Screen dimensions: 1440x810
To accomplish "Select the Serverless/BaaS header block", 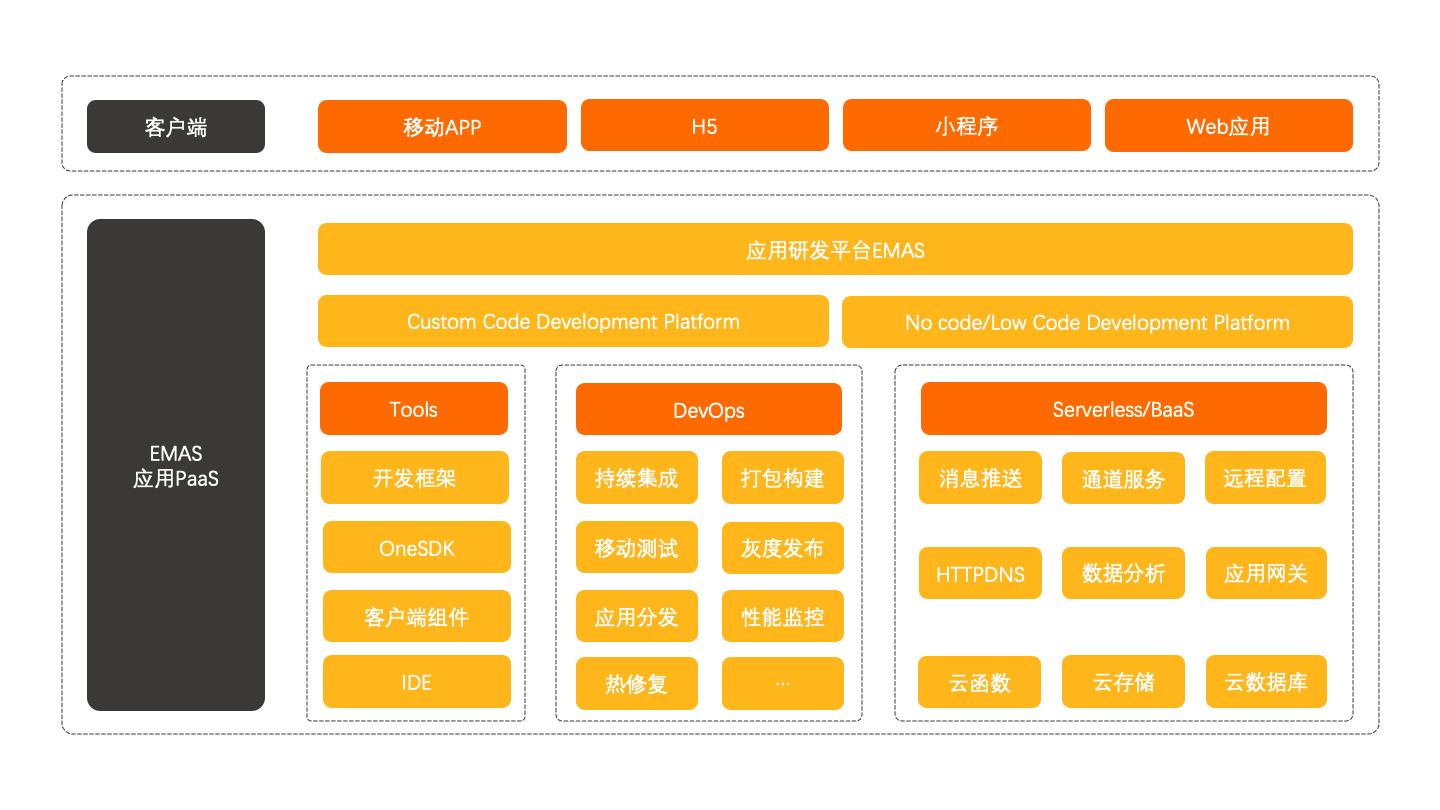I will tap(1123, 409).
